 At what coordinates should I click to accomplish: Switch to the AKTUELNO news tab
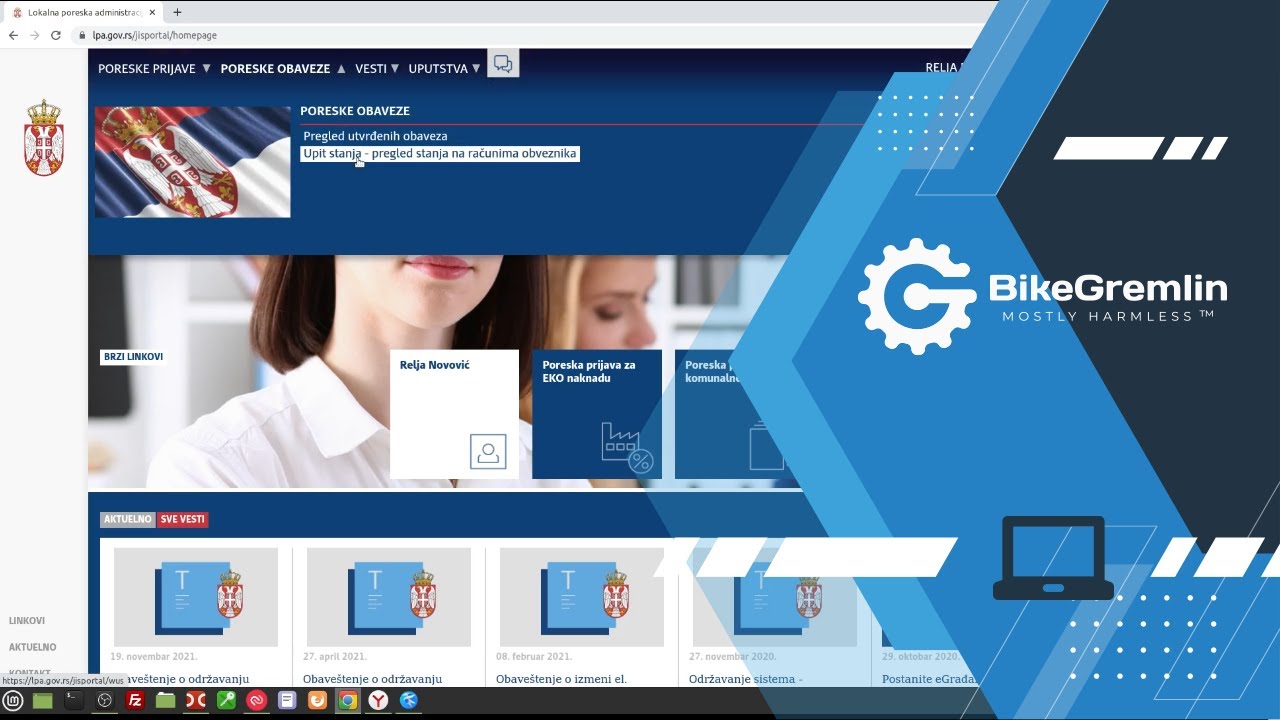coord(128,520)
